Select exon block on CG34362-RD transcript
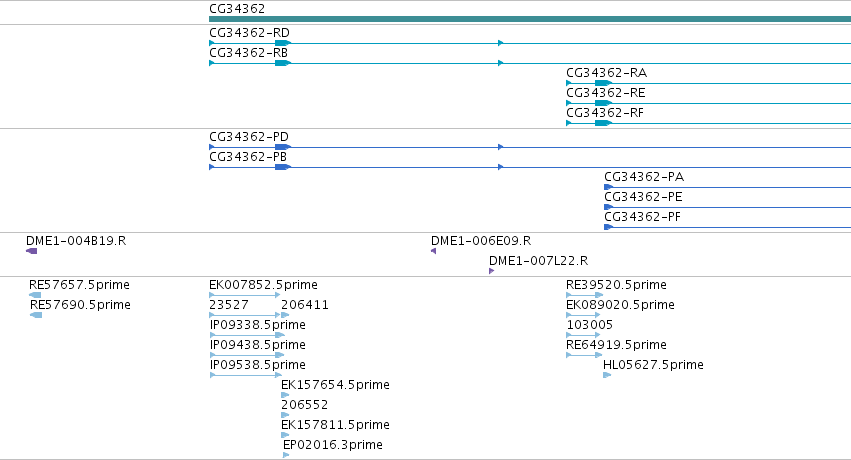 [283, 43]
